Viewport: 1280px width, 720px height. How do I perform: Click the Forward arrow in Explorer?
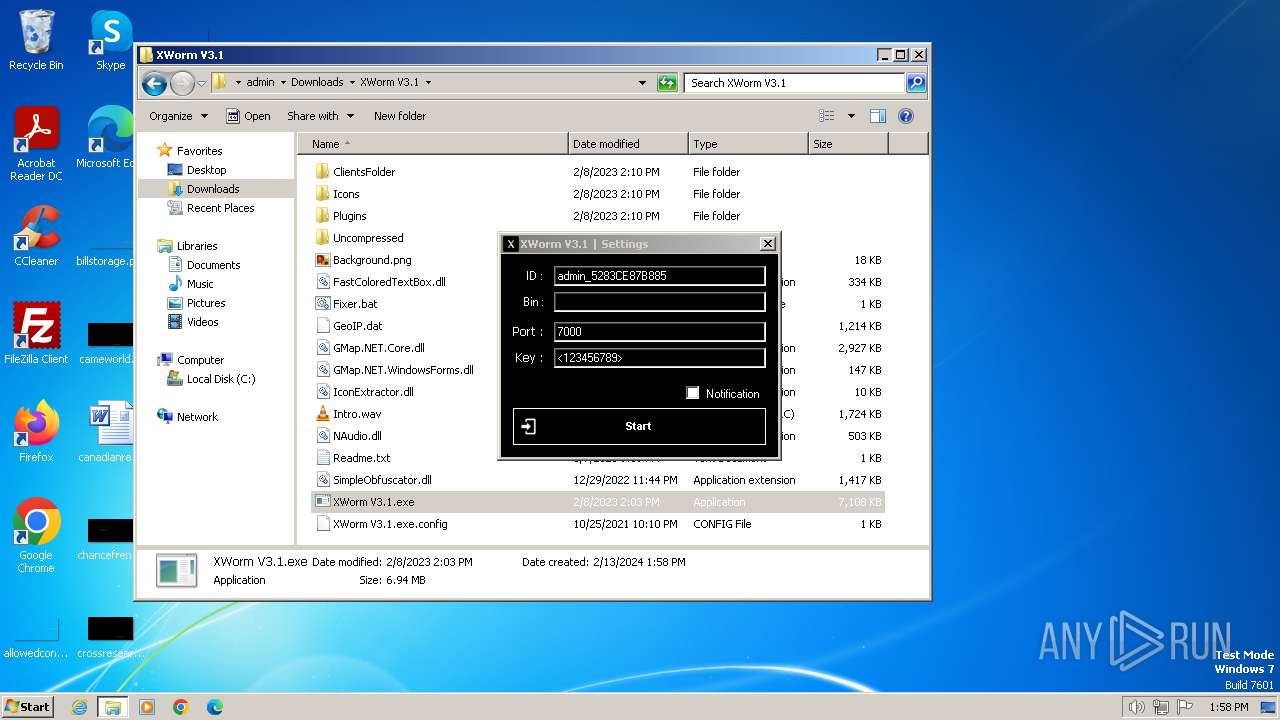point(182,83)
